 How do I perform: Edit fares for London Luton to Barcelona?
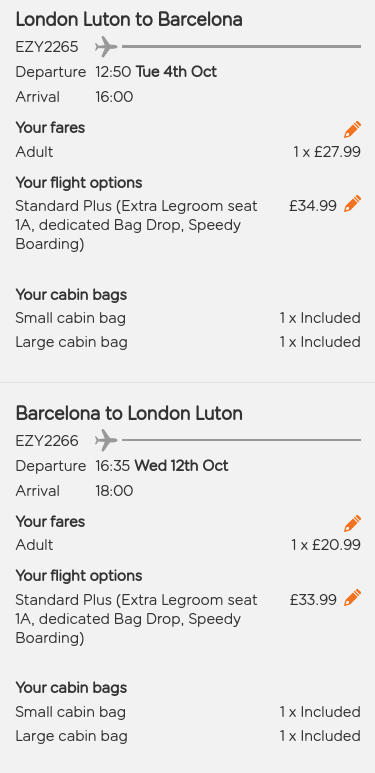coord(352,129)
